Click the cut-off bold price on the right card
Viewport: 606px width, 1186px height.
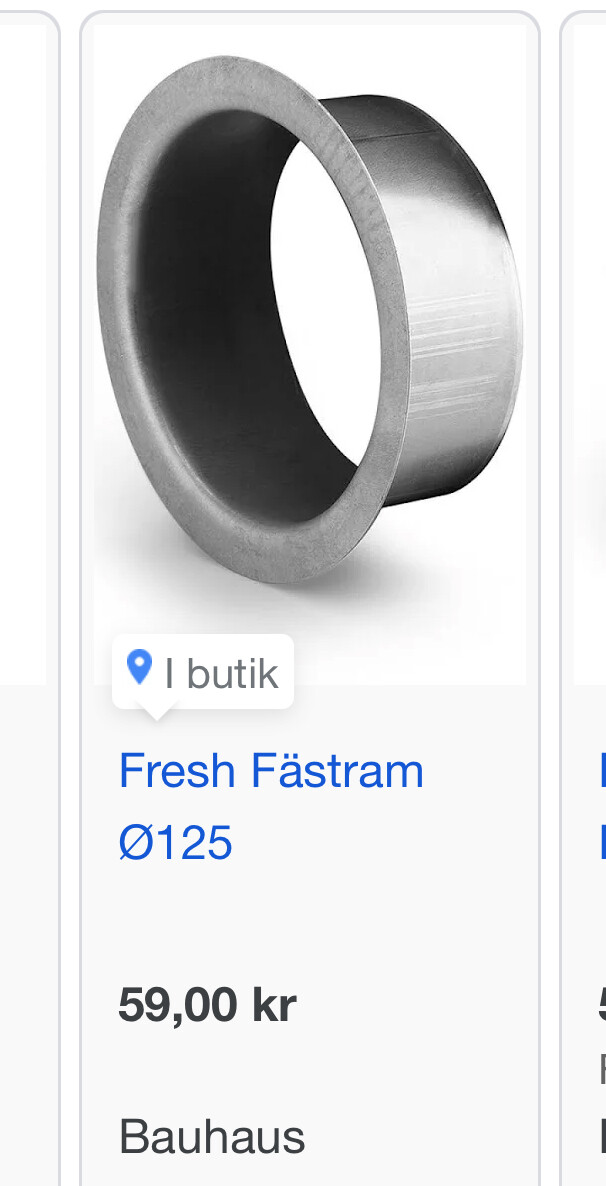(602, 1005)
